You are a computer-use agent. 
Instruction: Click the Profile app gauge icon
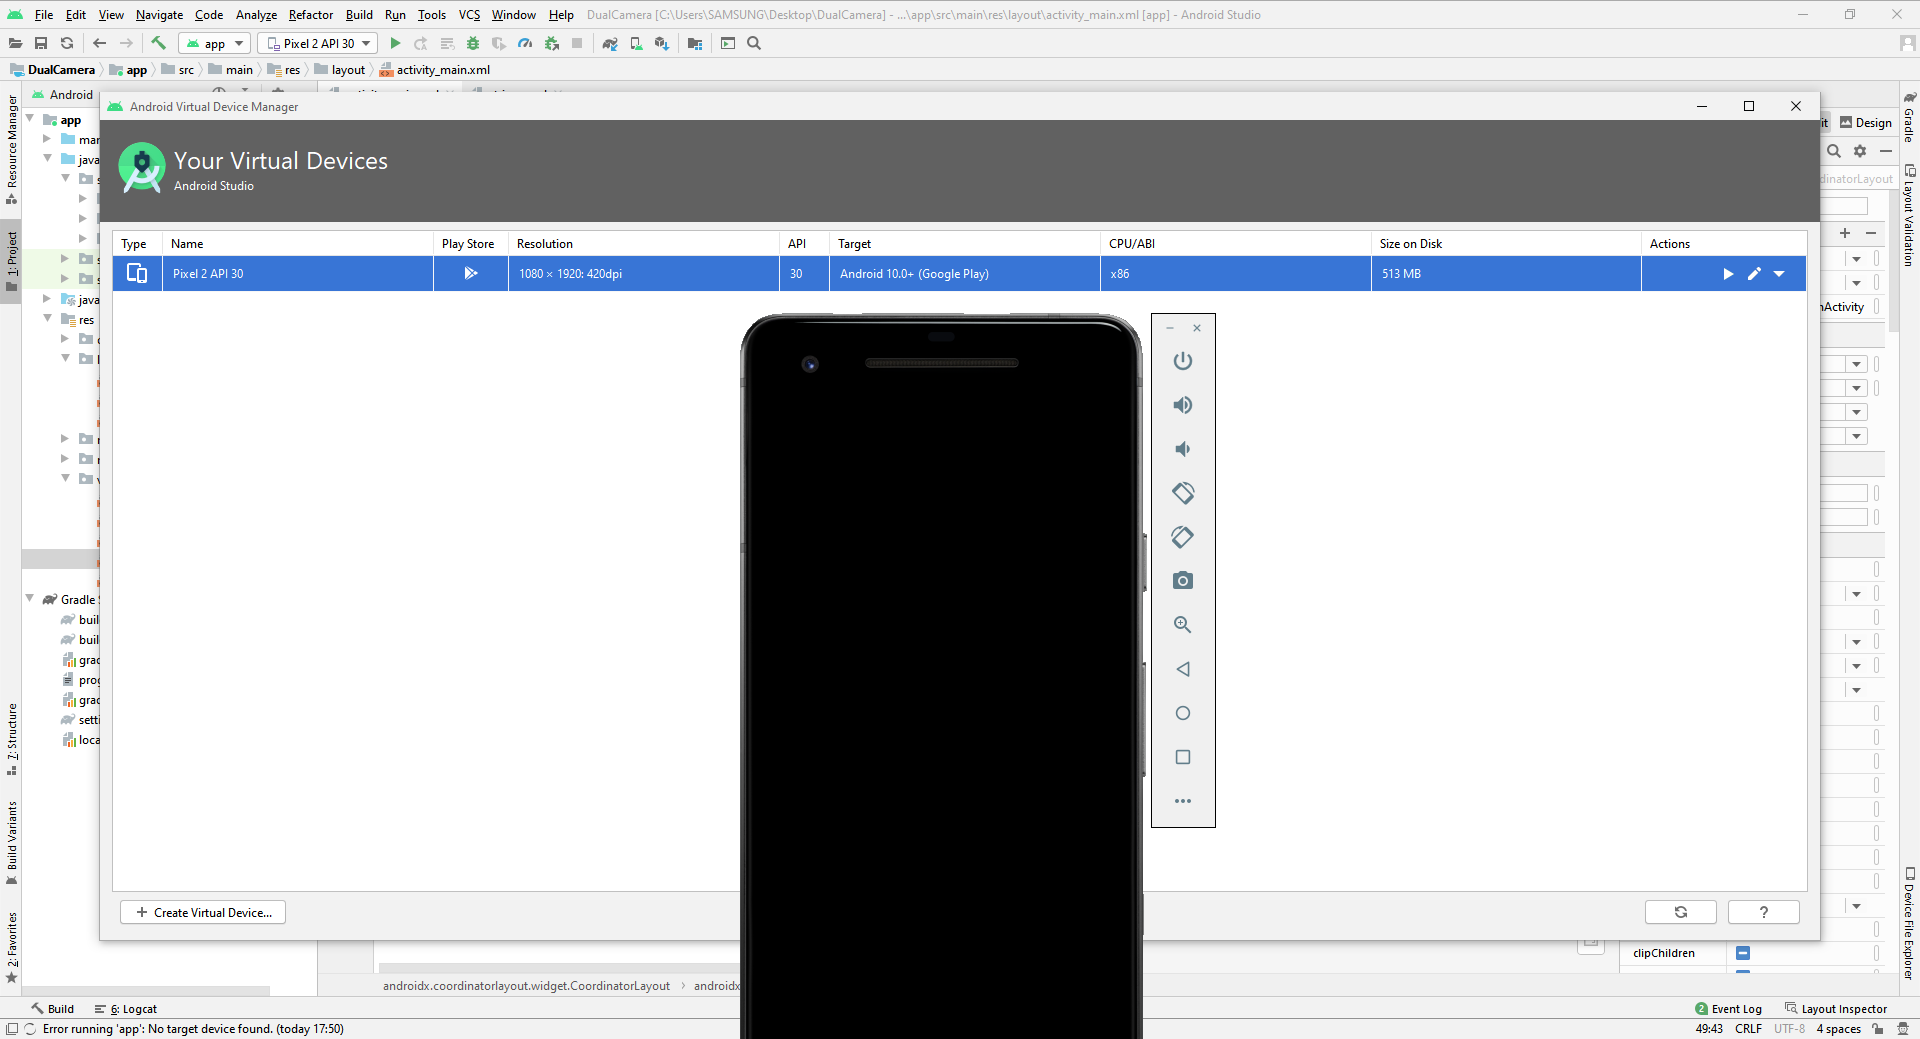coord(525,43)
